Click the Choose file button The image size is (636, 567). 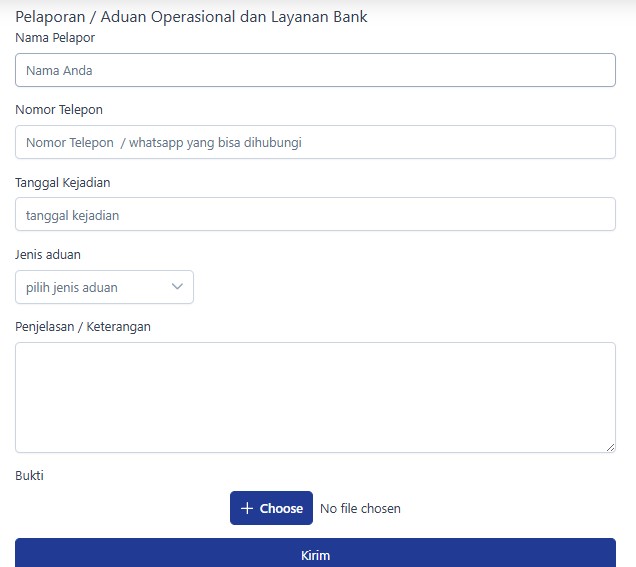(x=271, y=508)
